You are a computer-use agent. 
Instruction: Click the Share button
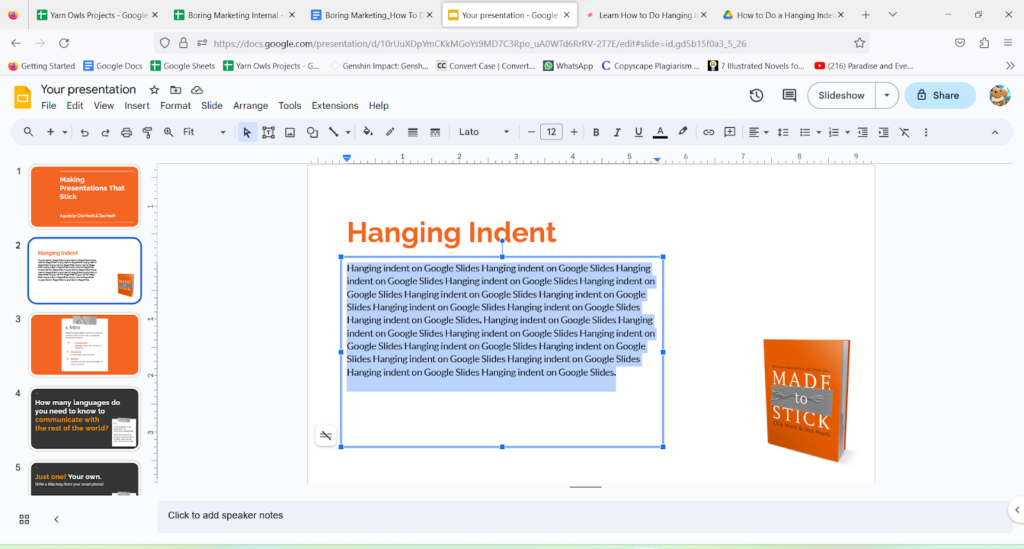pyautogui.click(x=940, y=95)
